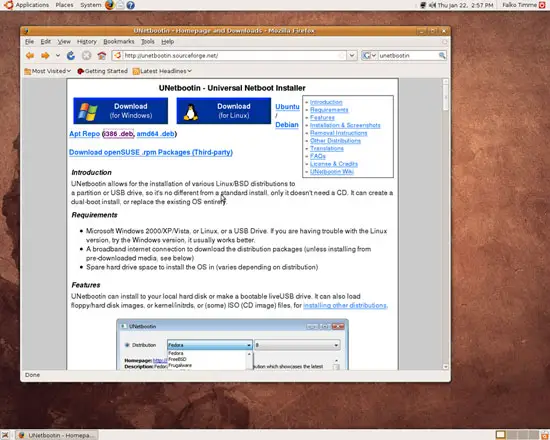Go to the Home page icon
The height and width of the screenshot is (440, 550).
102,55
